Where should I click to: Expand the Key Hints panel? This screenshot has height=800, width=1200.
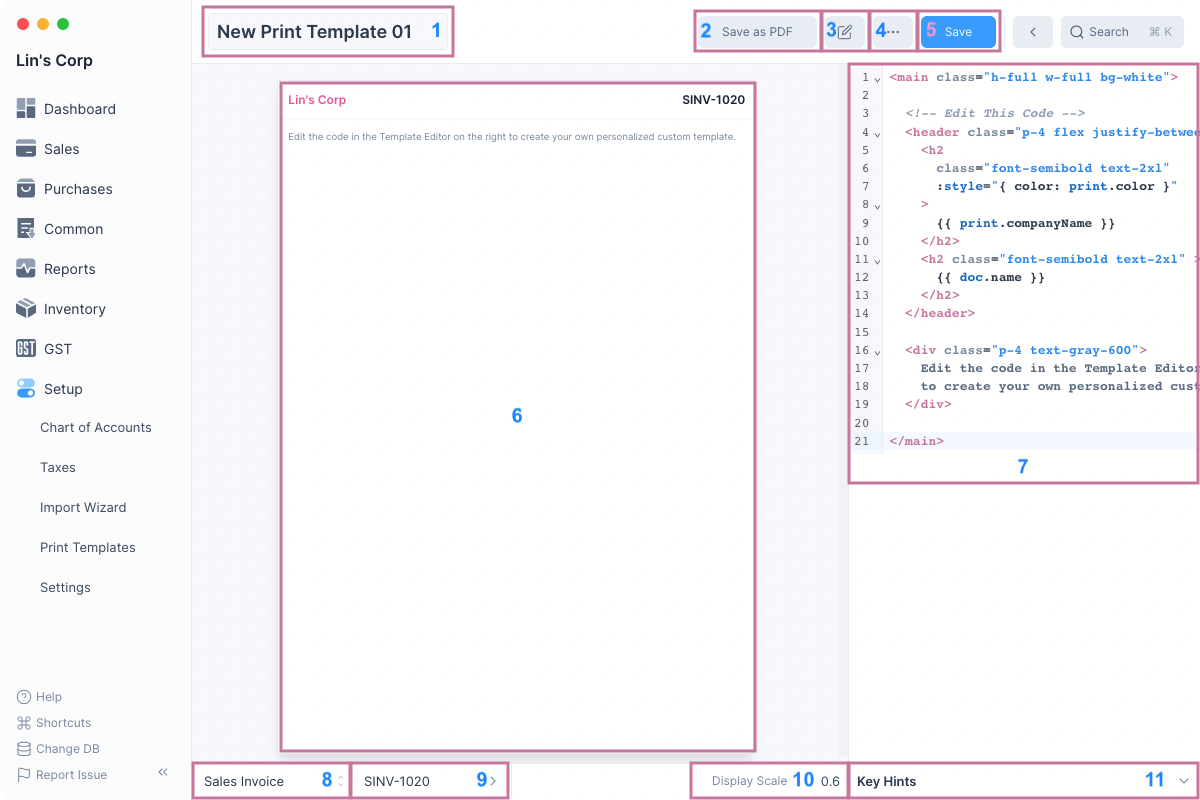1184,781
